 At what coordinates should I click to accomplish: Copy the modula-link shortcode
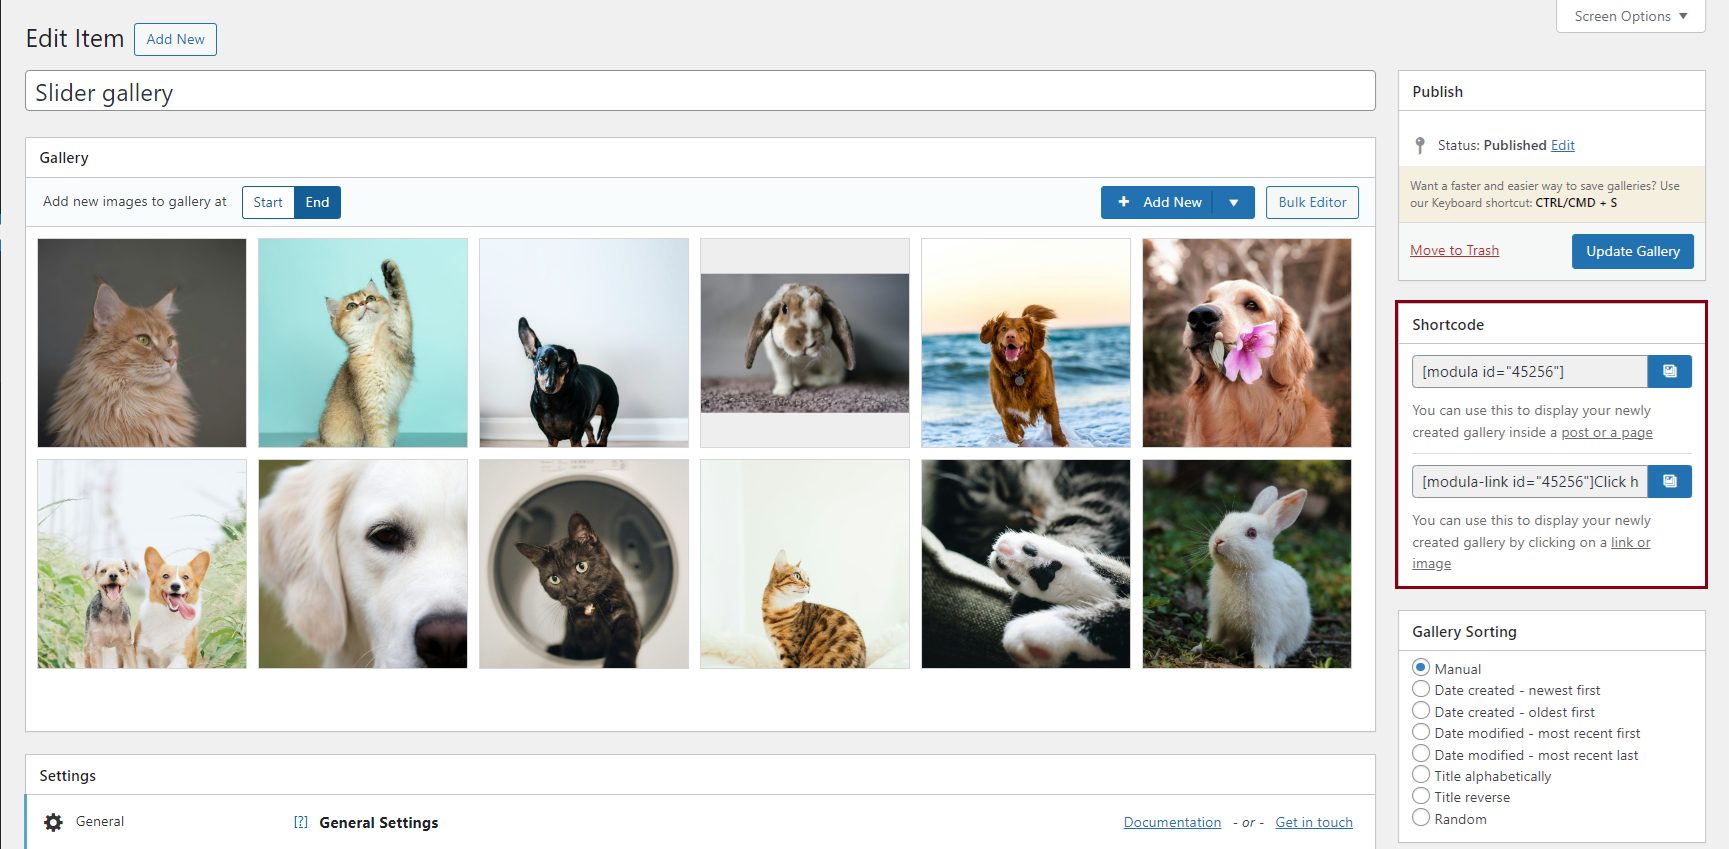(x=1669, y=482)
